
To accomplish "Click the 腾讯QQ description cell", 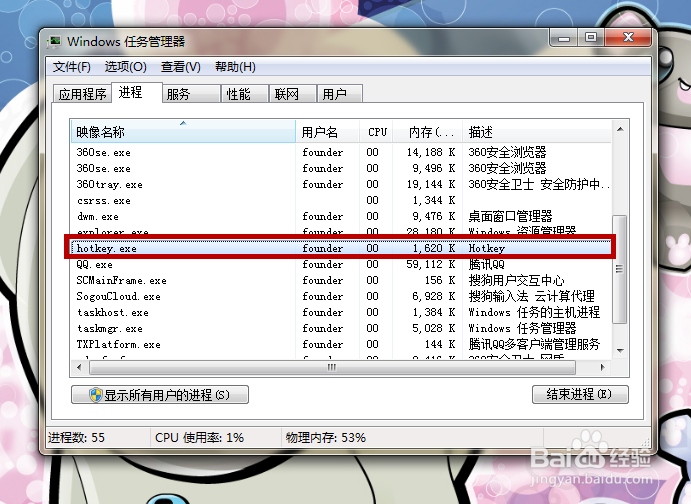I will click(x=487, y=264).
